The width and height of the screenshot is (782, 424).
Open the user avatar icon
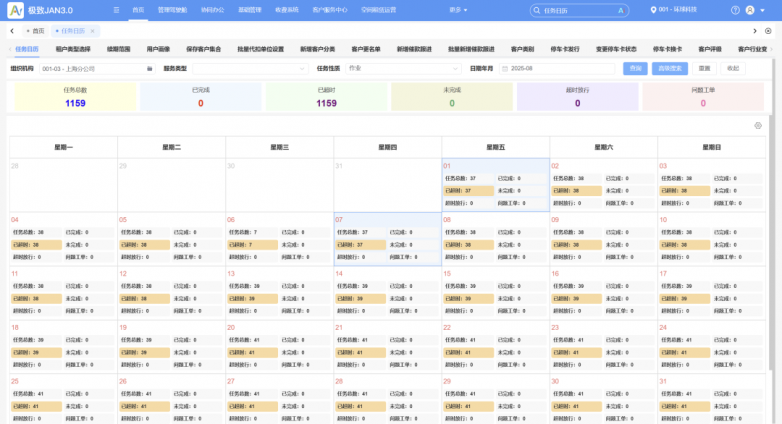(750, 9)
